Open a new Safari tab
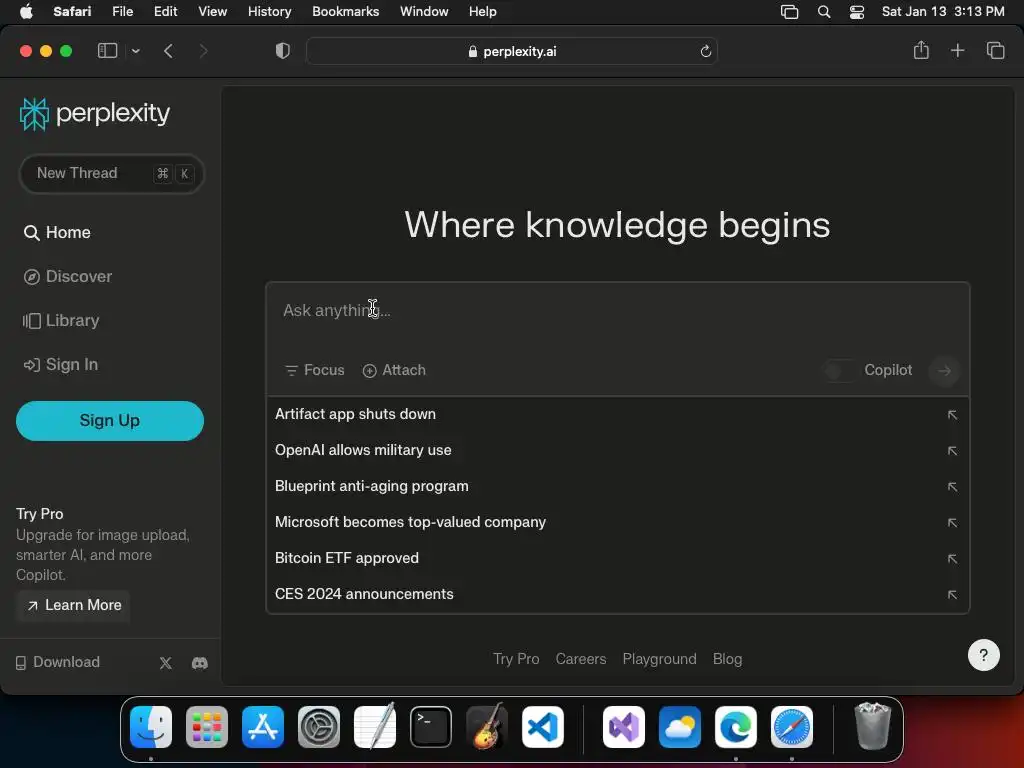 [x=957, y=50]
